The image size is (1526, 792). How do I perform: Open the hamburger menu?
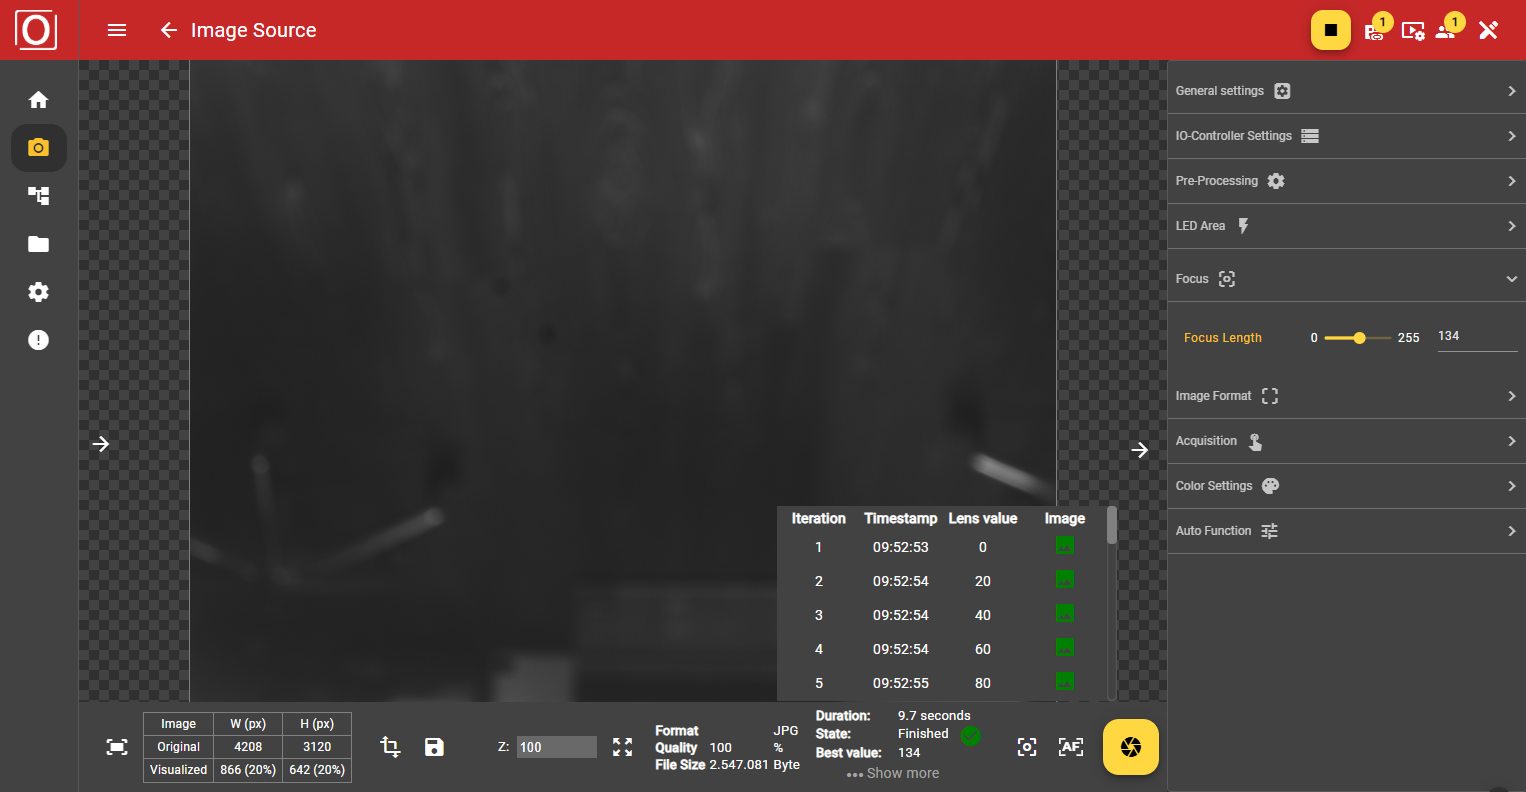coord(117,30)
